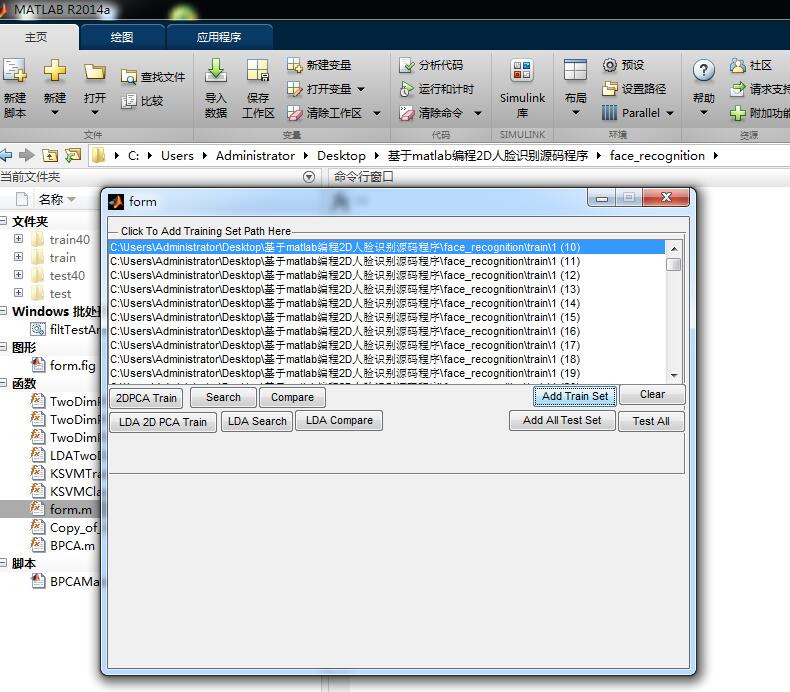Viewport: 790px width, 692px height.
Task: Click the 社区 community icon
Action: [x=738, y=65]
